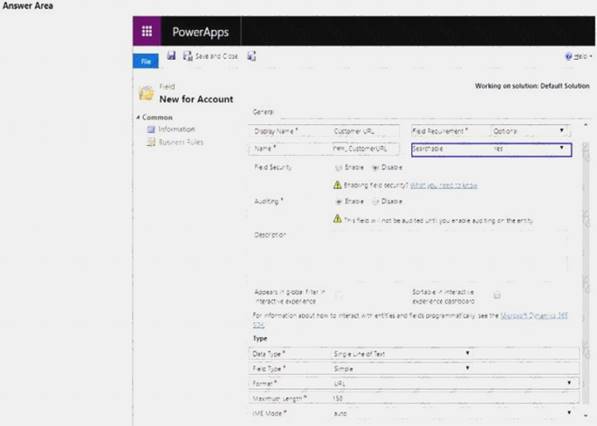Click the Business Rules item's icon
This screenshot has height=426, width=597.
point(151,142)
